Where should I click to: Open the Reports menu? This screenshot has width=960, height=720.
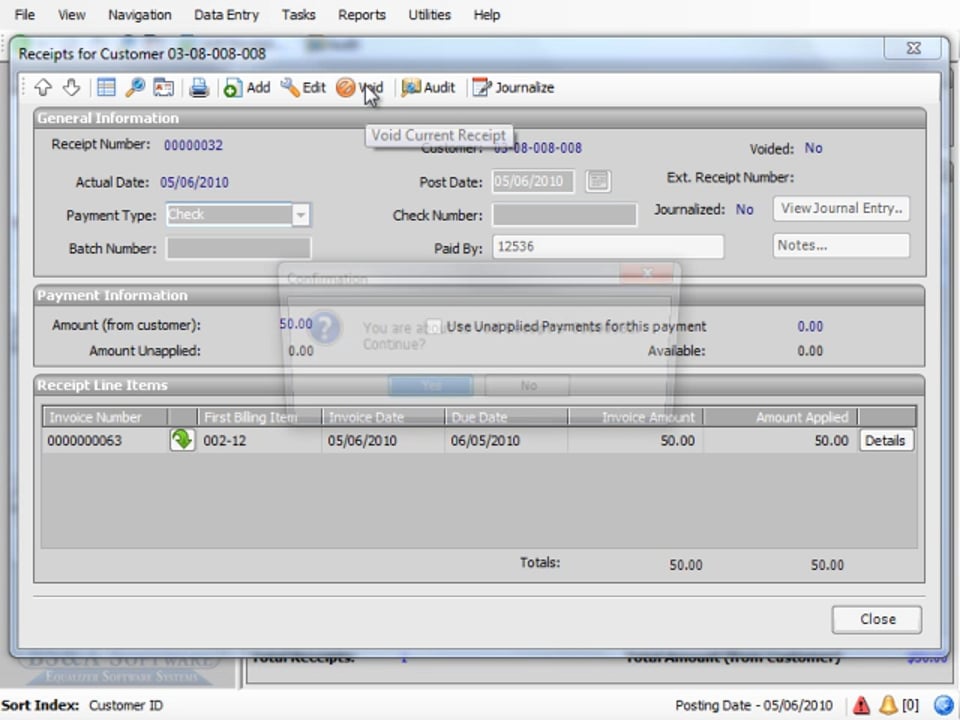pyautogui.click(x=361, y=15)
